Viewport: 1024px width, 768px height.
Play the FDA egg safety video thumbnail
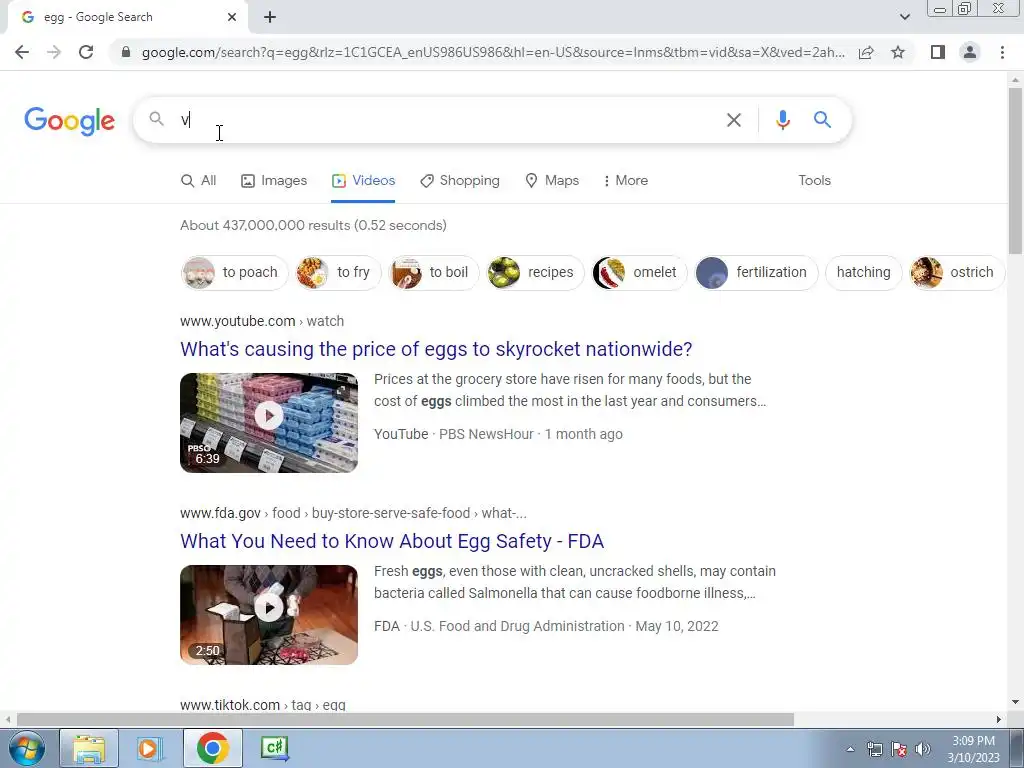(269, 615)
